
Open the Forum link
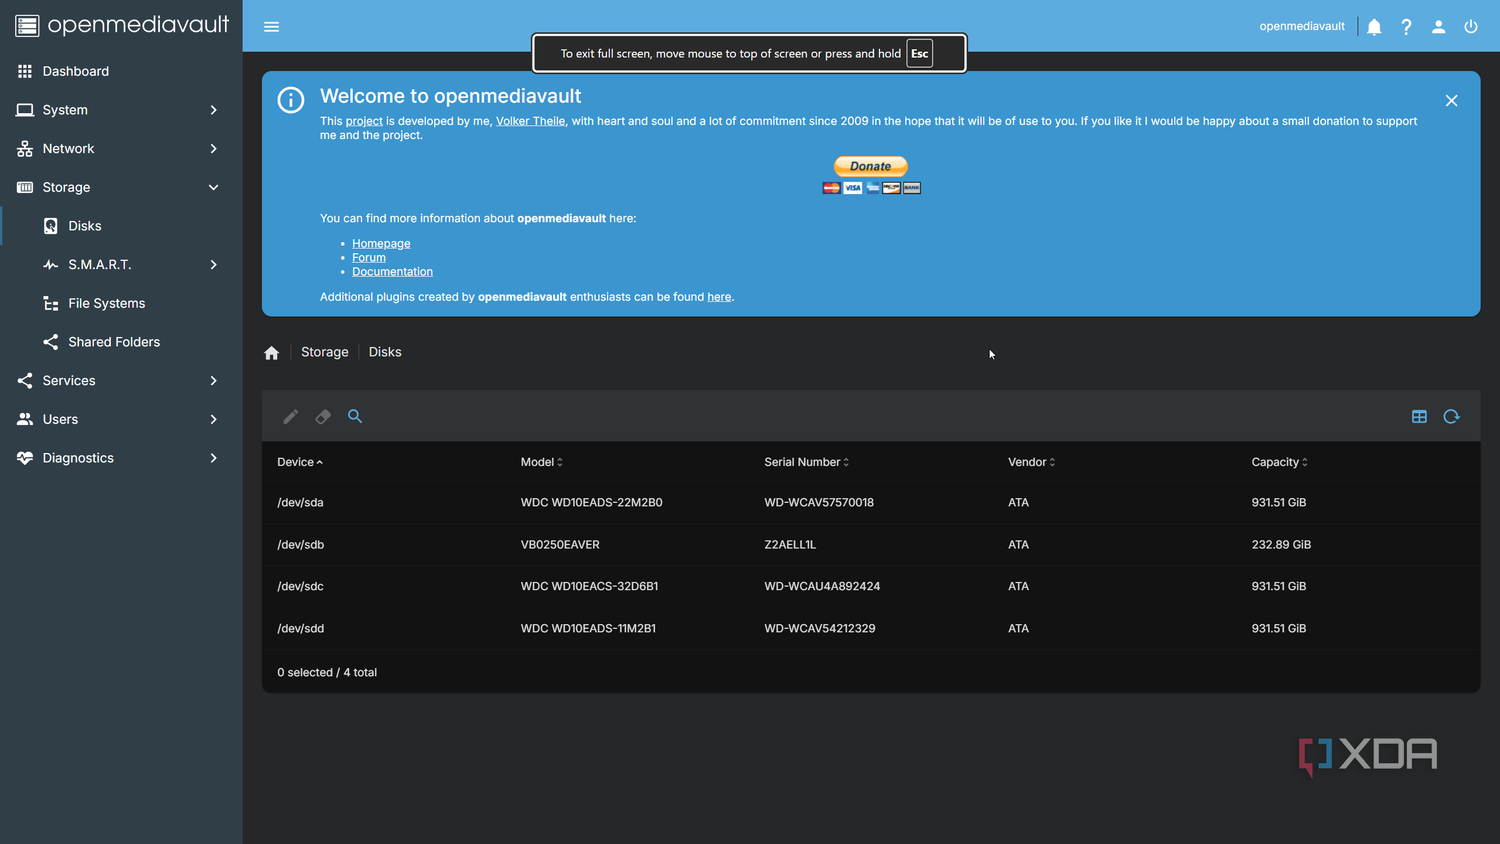[369, 258]
